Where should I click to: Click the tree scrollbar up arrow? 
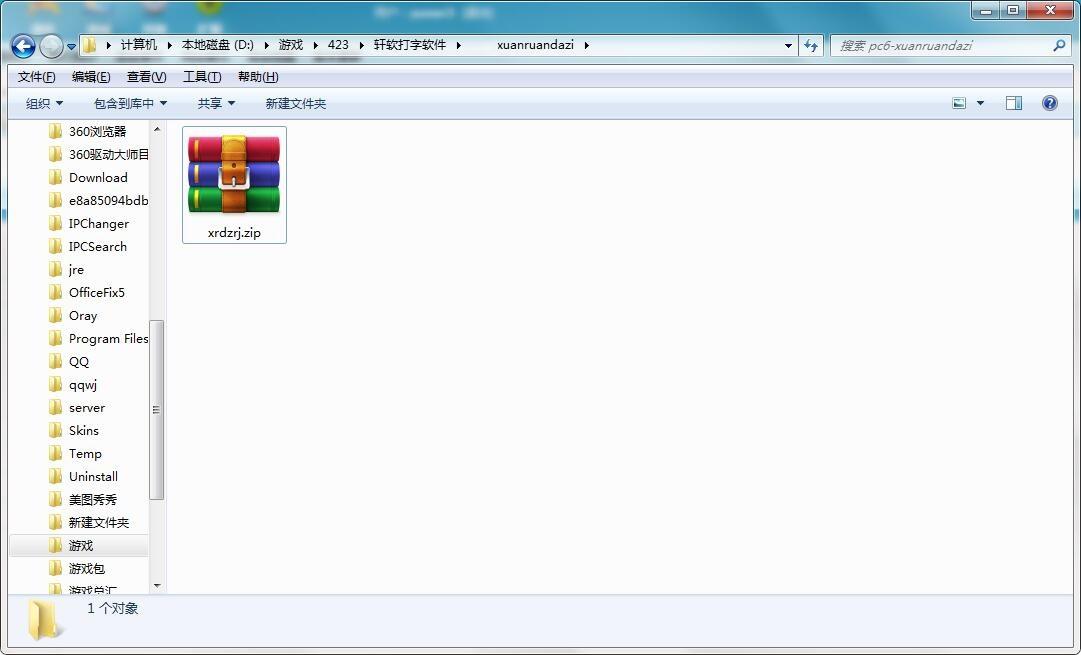coord(156,129)
